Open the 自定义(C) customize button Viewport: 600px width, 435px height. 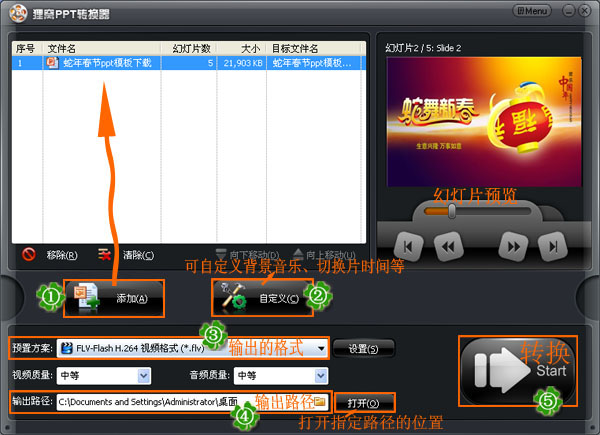pos(262,298)
